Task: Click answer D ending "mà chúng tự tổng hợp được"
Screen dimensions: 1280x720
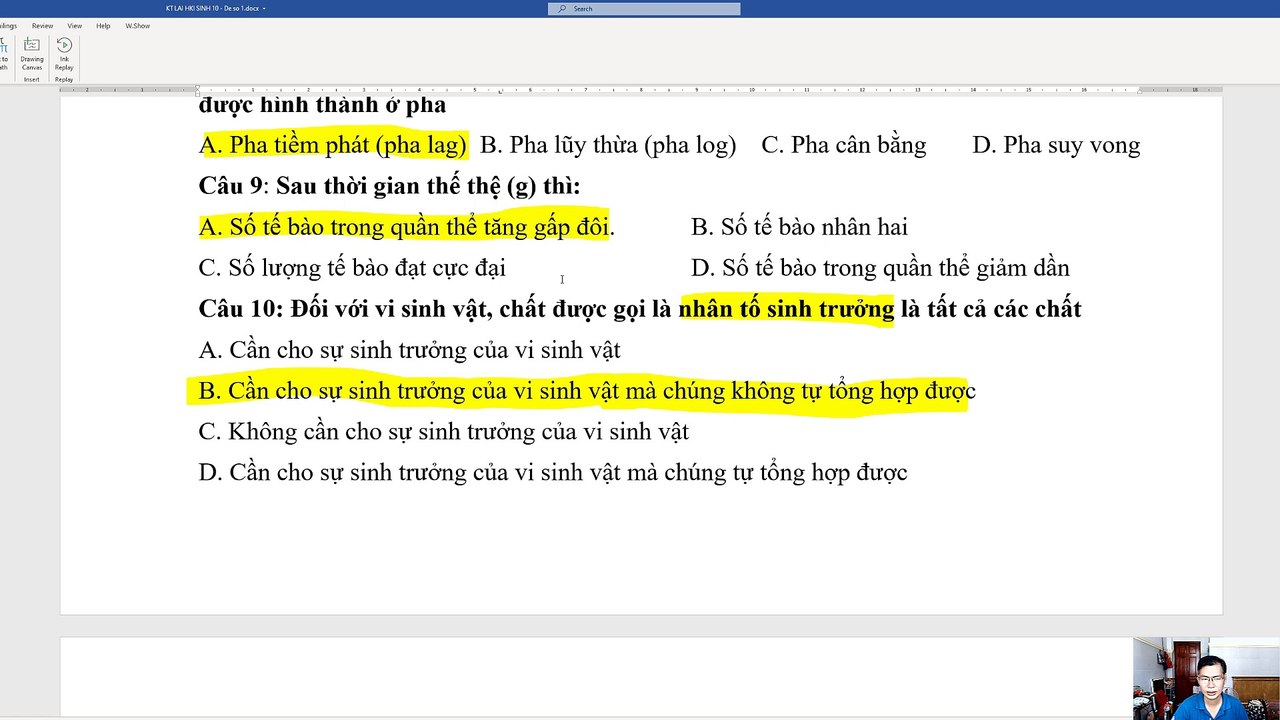Action: click(x=553, y=473)
